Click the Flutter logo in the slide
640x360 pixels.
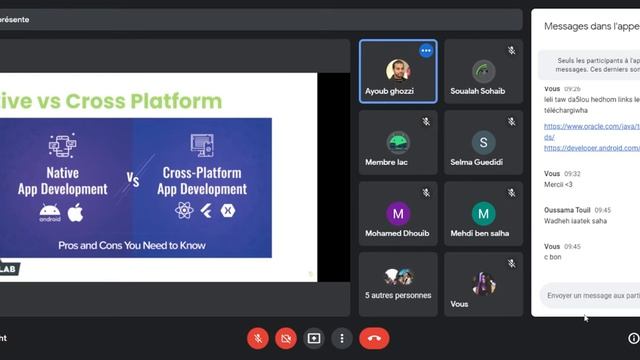click(207, 211)
